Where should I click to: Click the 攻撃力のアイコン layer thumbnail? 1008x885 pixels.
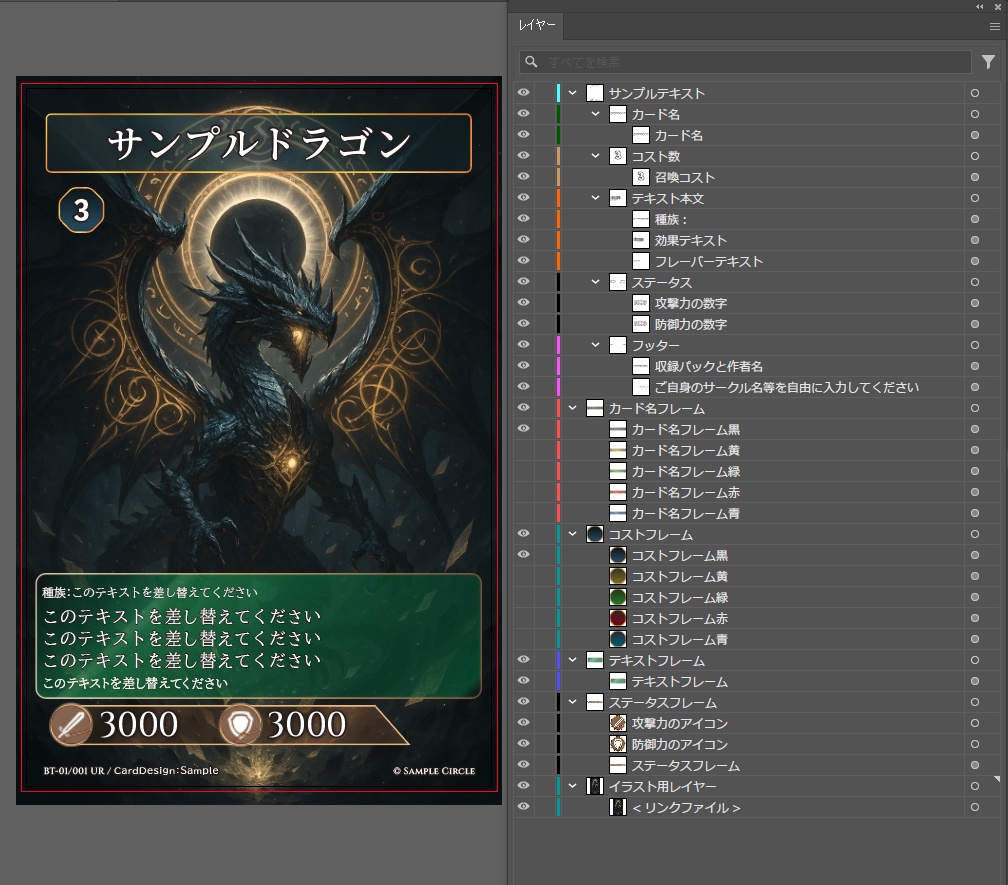(618, 723)
